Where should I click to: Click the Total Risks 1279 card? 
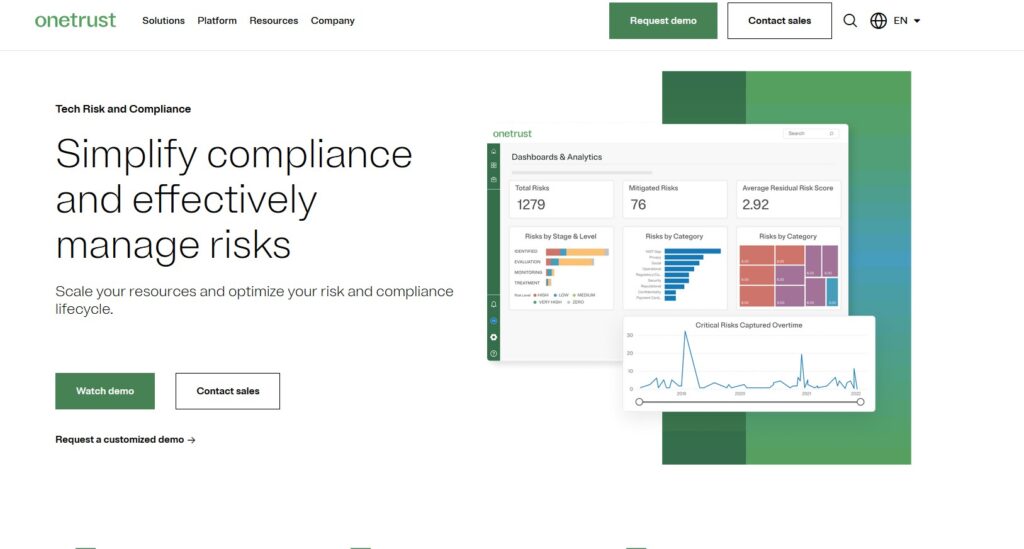point(561,199)
